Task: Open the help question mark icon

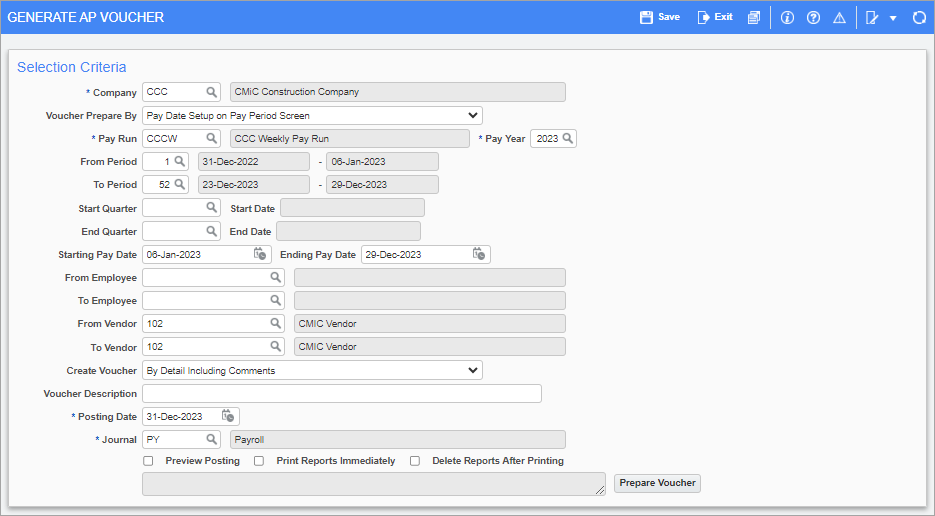Action: click(813, 17)
